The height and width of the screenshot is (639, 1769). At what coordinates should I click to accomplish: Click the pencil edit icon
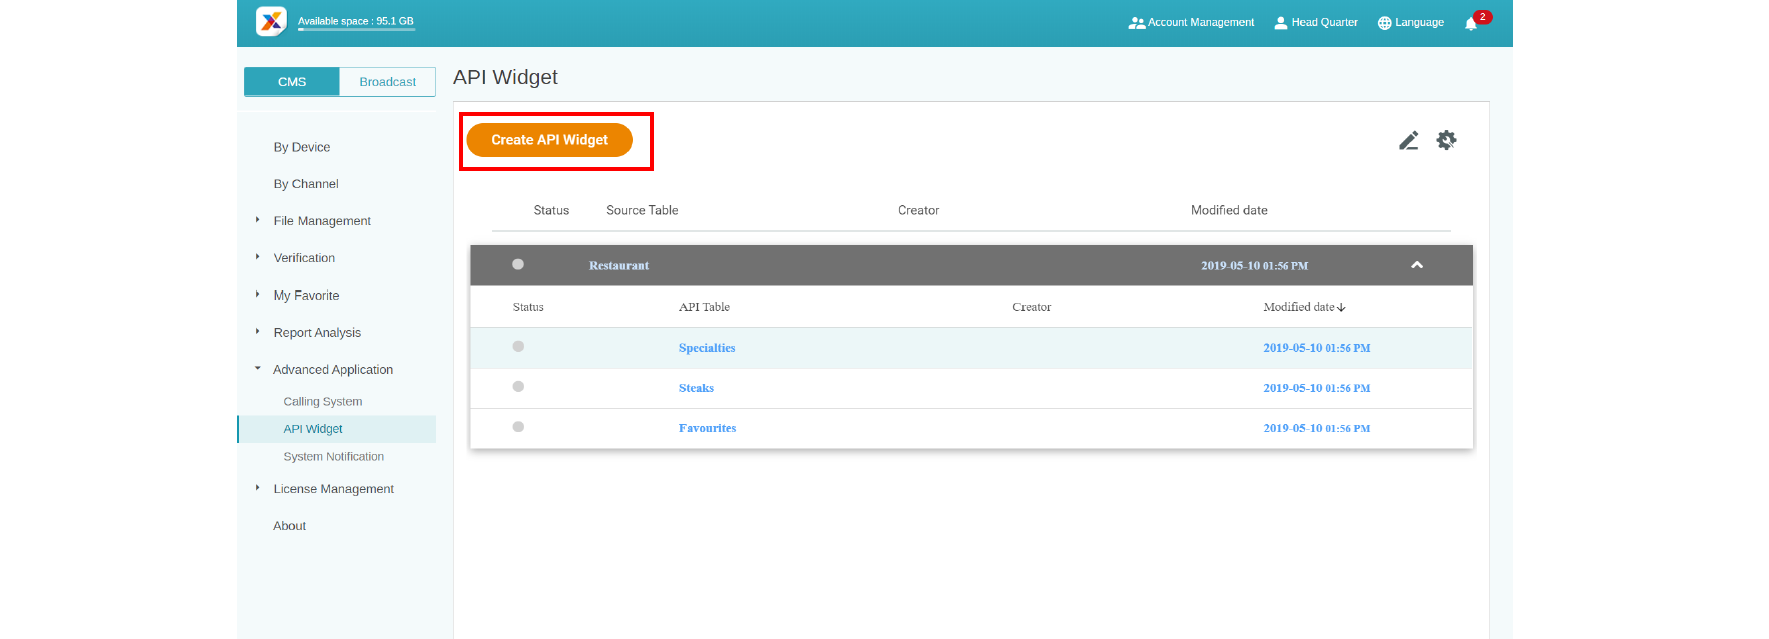(1408, 141)
